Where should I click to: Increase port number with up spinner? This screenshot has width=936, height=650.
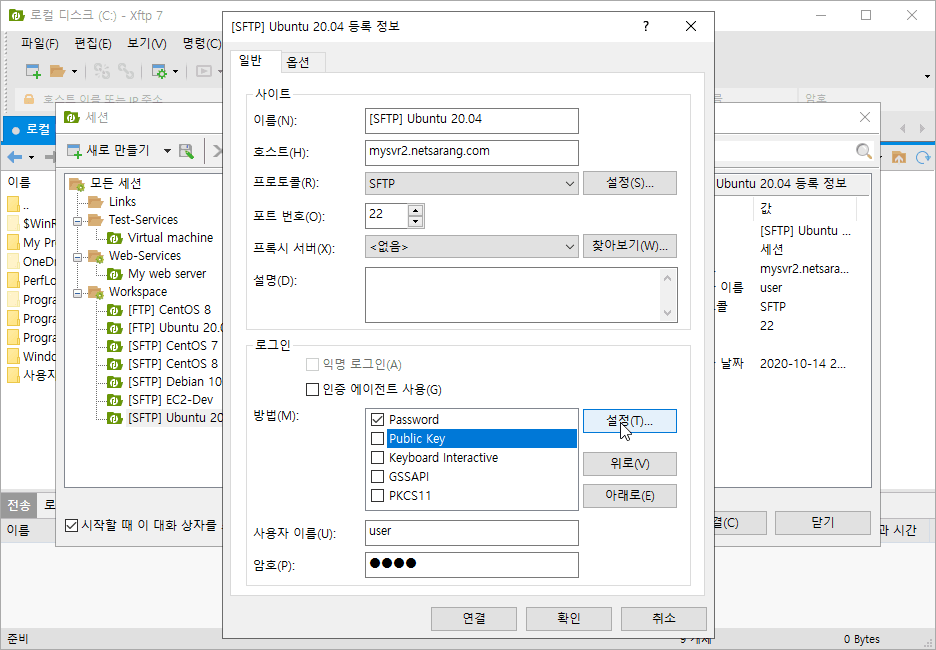[x=416, y=210]
